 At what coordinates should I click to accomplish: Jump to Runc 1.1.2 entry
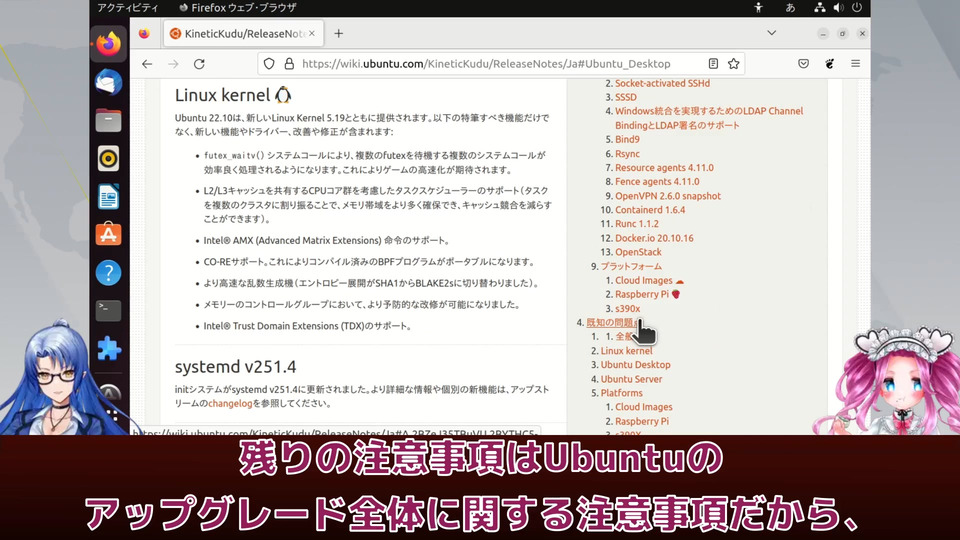point(637,224)
